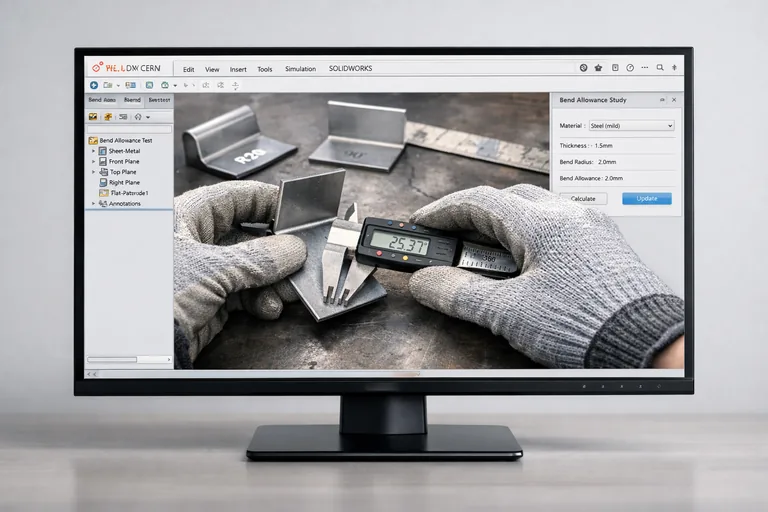Expand the Top Plane tree node
The width and height of the screenshot is (768, 512).
pyautogui.click(x=94, y=172)
